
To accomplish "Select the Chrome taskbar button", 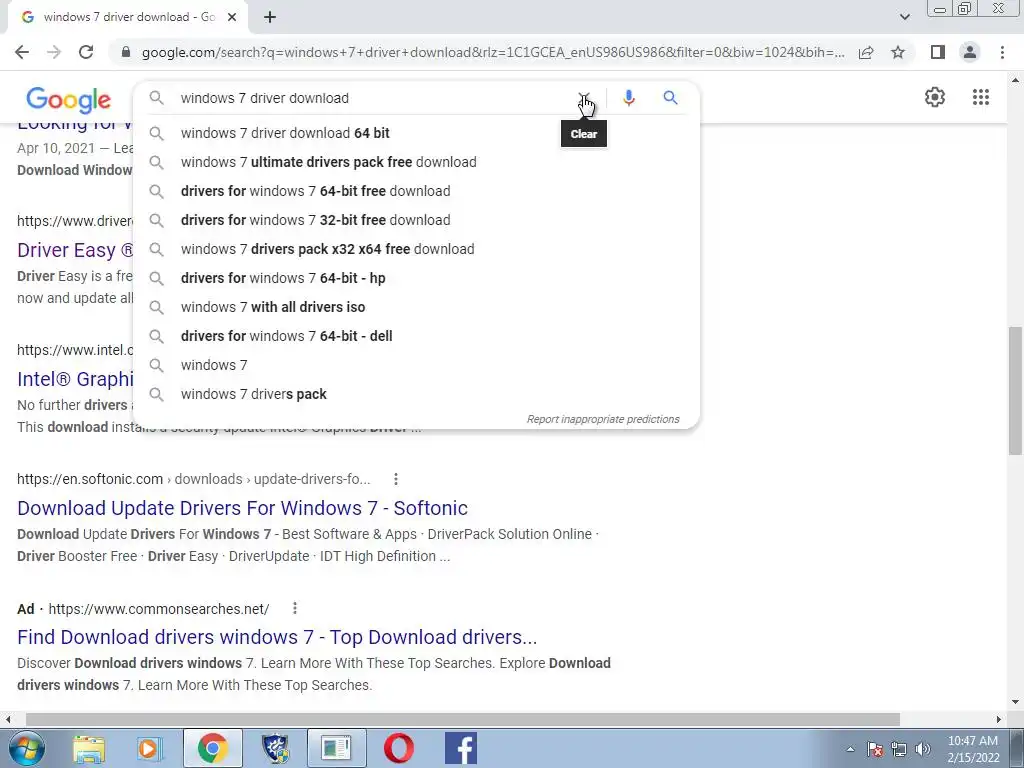I will 213,748.
